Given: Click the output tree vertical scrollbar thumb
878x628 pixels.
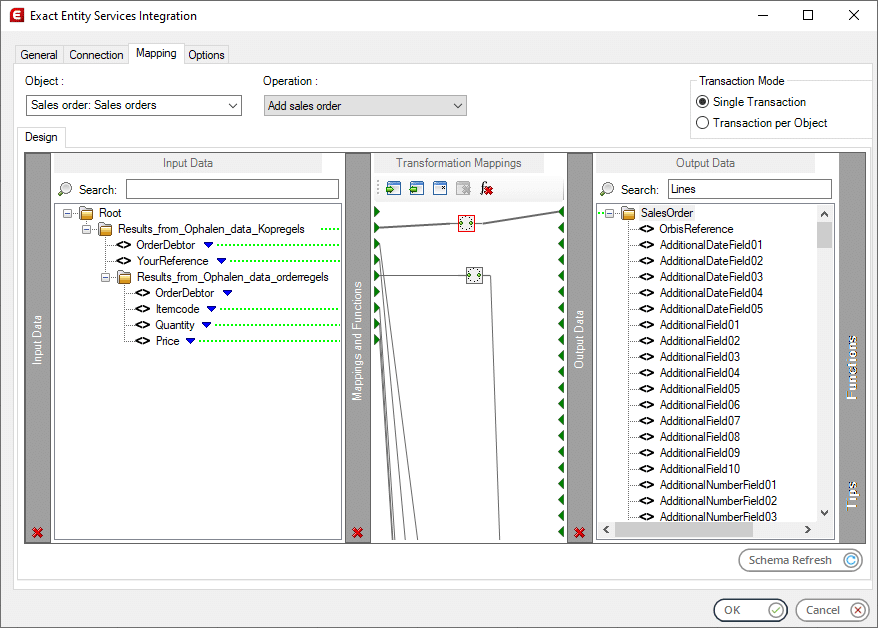Looking at the screenshot, I should click(824, 235).
